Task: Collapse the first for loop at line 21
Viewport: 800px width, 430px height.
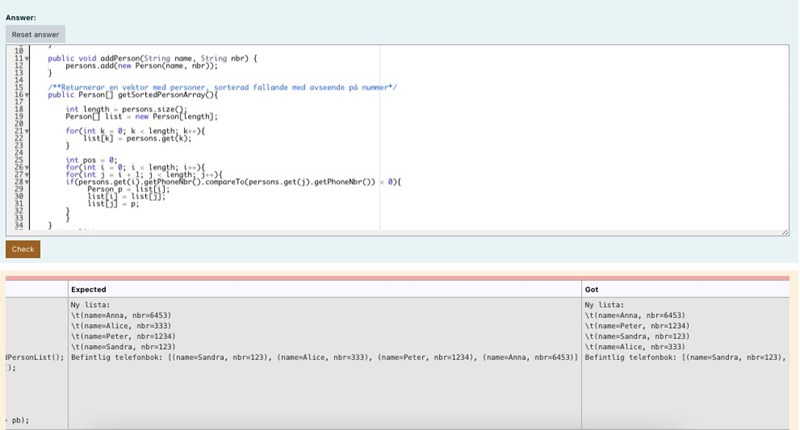Action: [26, 130]
